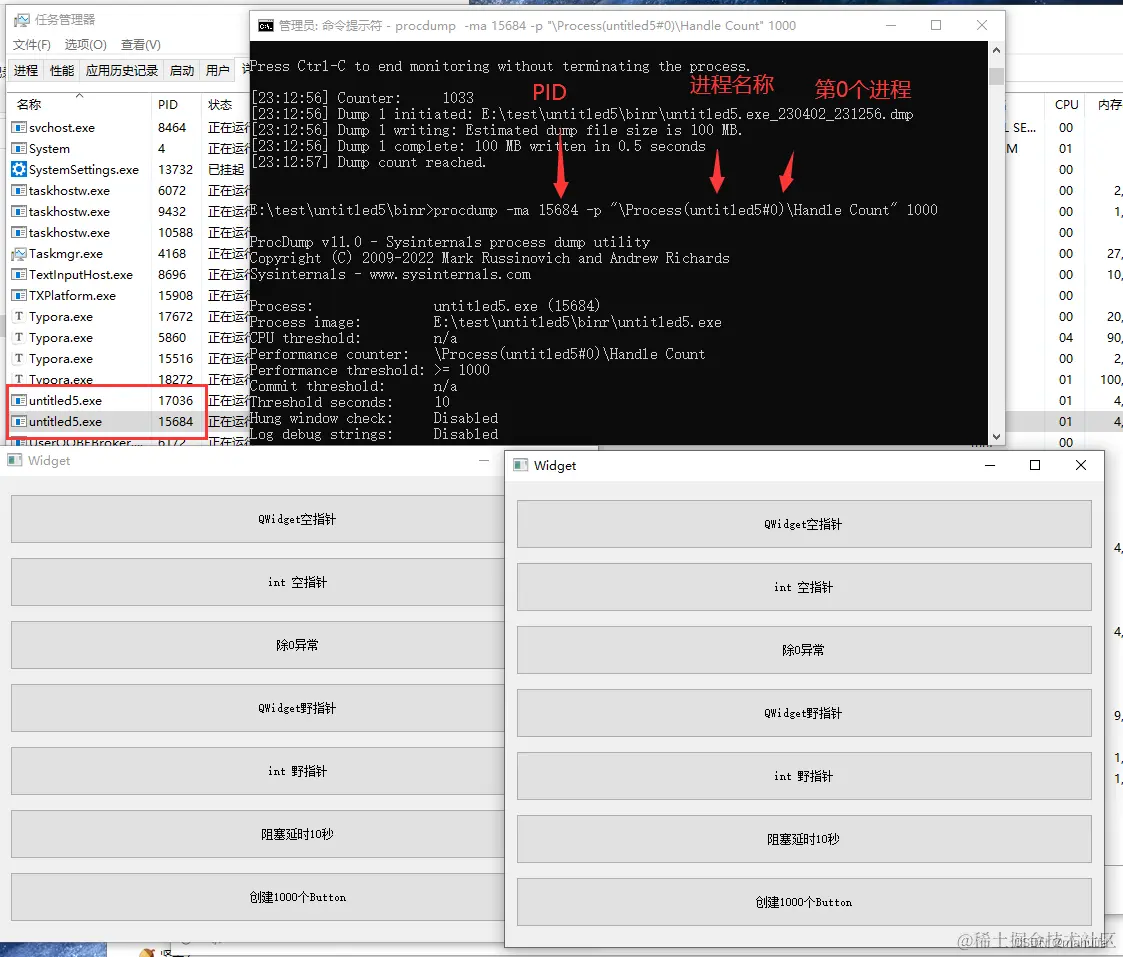Switch to the 应用历史记录 tab
This screenshot has width=1123, height=957.
[122, 70]
